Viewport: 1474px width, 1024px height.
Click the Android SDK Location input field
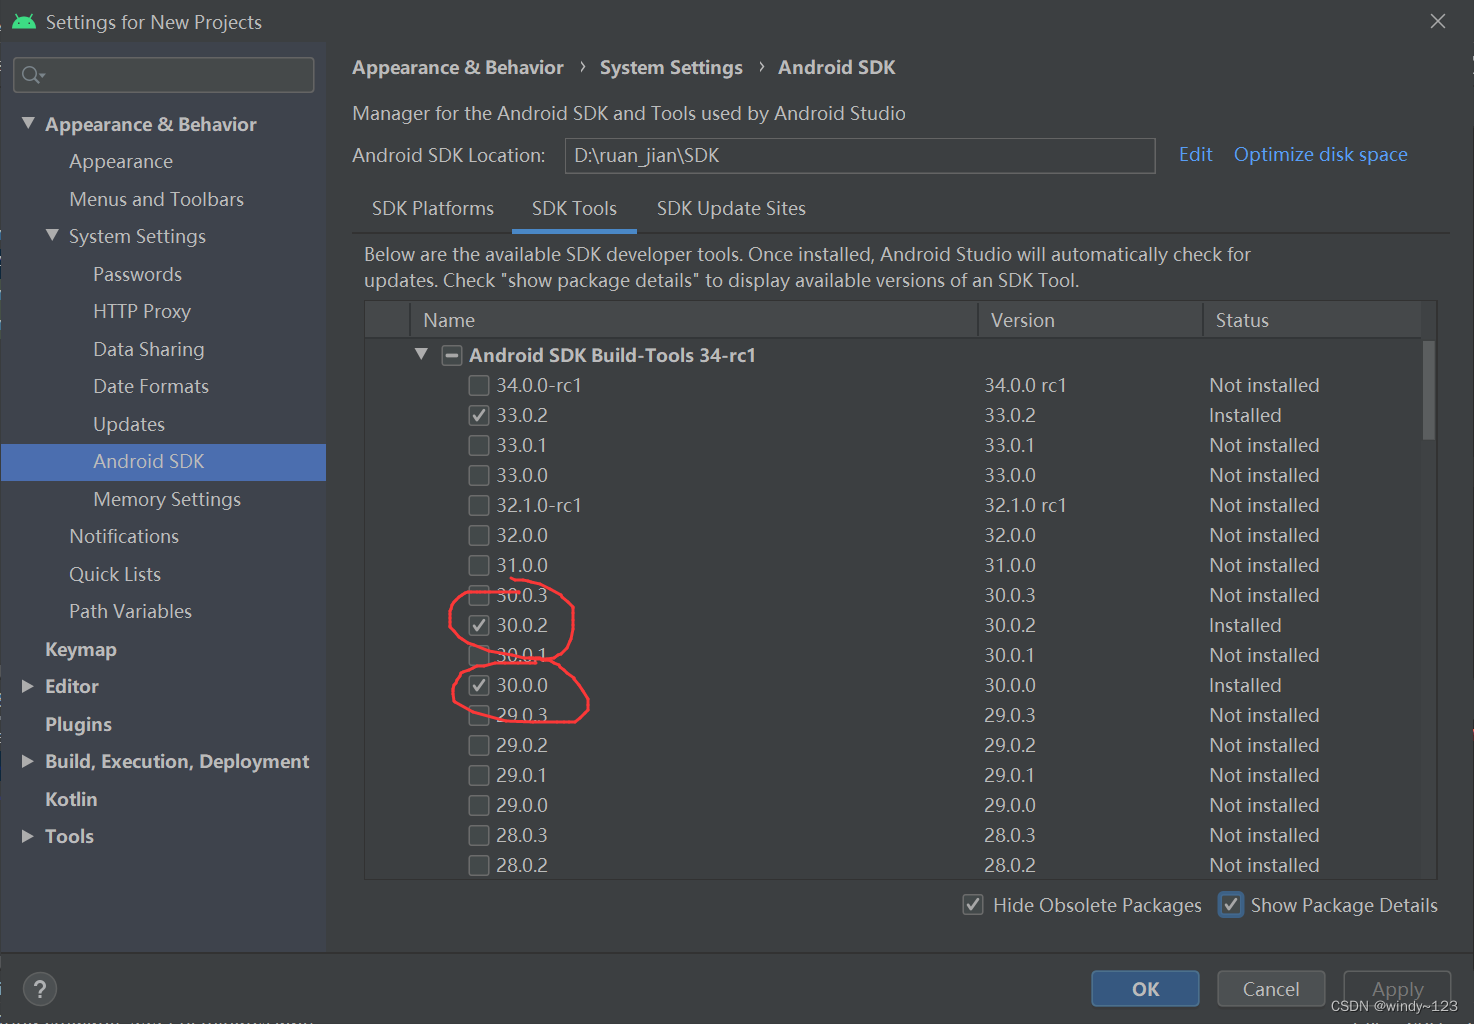[859, 156]
